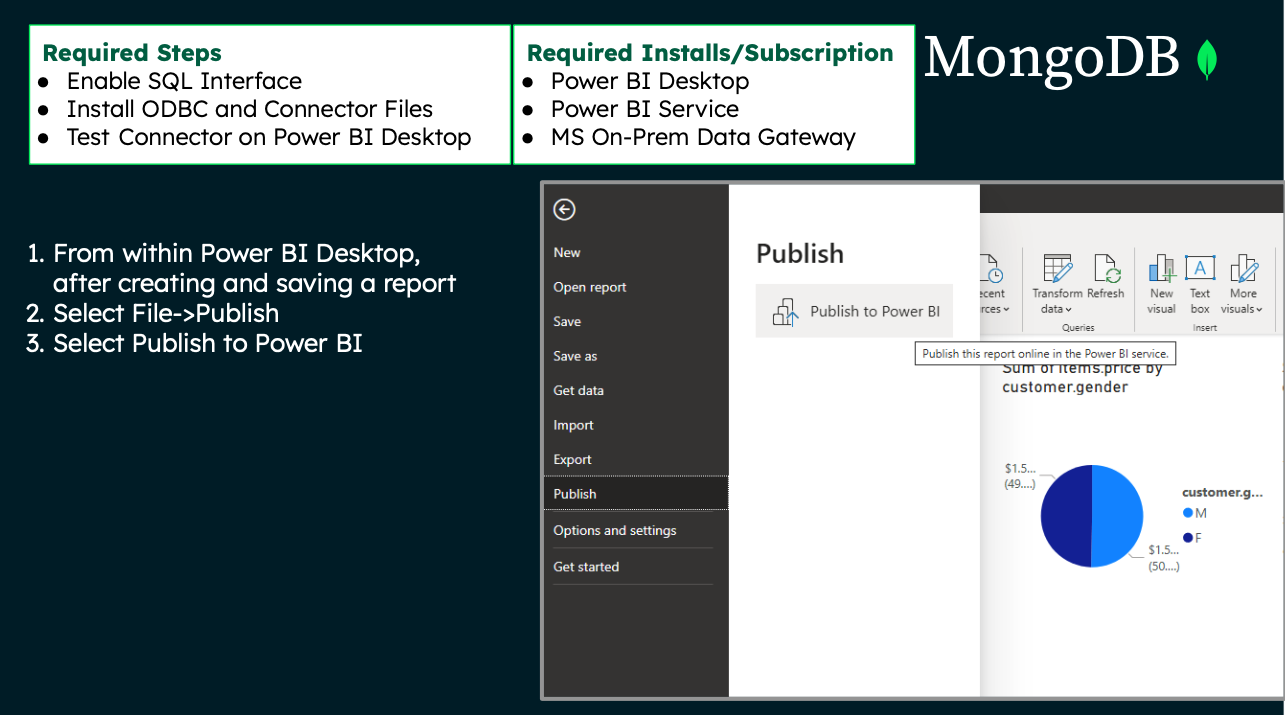Open Options and settings menu item
Viewport: 1285px width, 715px height.
click(x=615, y=530)
